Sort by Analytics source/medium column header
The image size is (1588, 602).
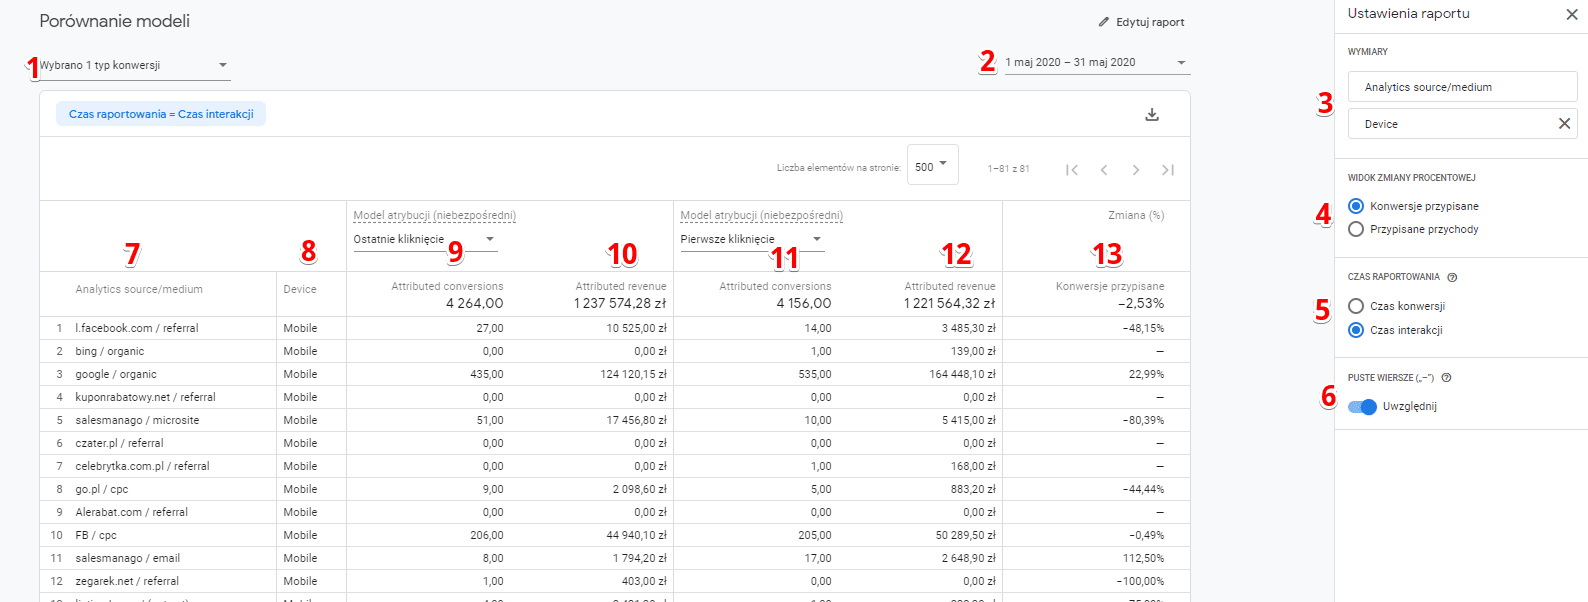[x=139, y=290]
